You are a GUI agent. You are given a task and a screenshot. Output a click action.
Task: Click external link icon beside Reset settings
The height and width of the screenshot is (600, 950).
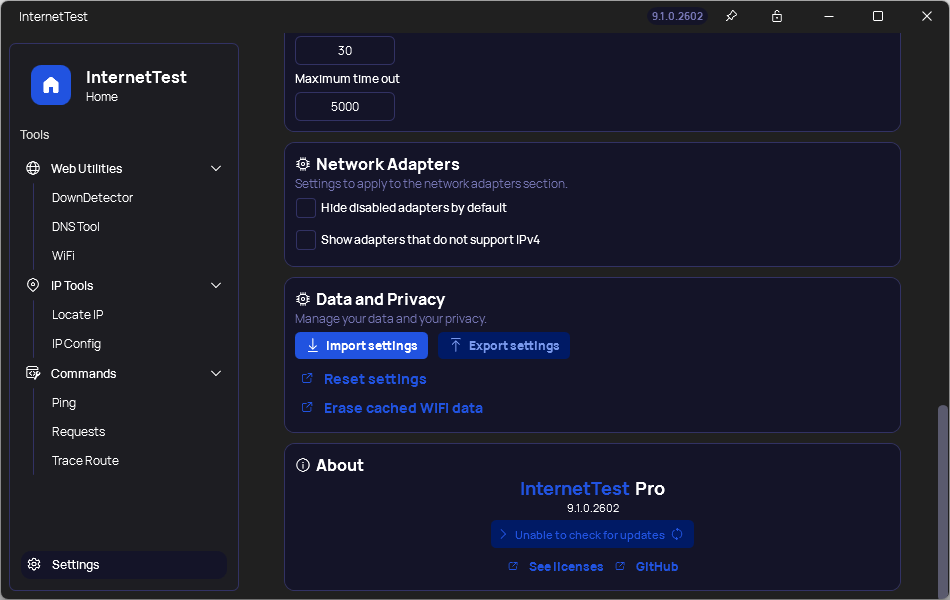tap(307, 378)
